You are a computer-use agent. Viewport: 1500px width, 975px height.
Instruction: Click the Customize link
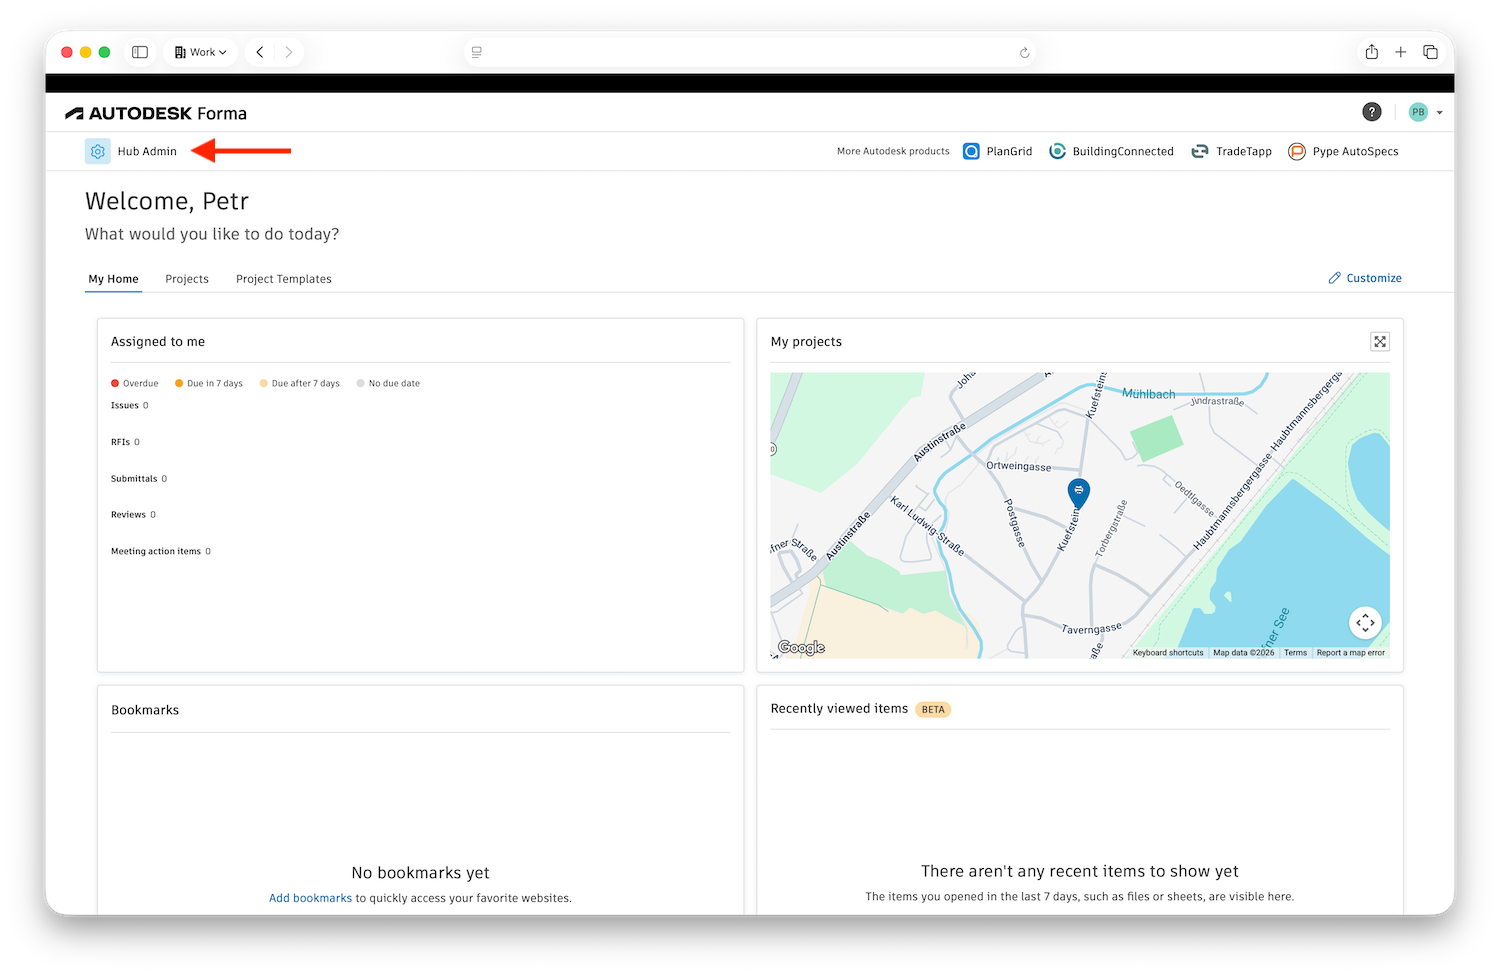pos(1374,278)
